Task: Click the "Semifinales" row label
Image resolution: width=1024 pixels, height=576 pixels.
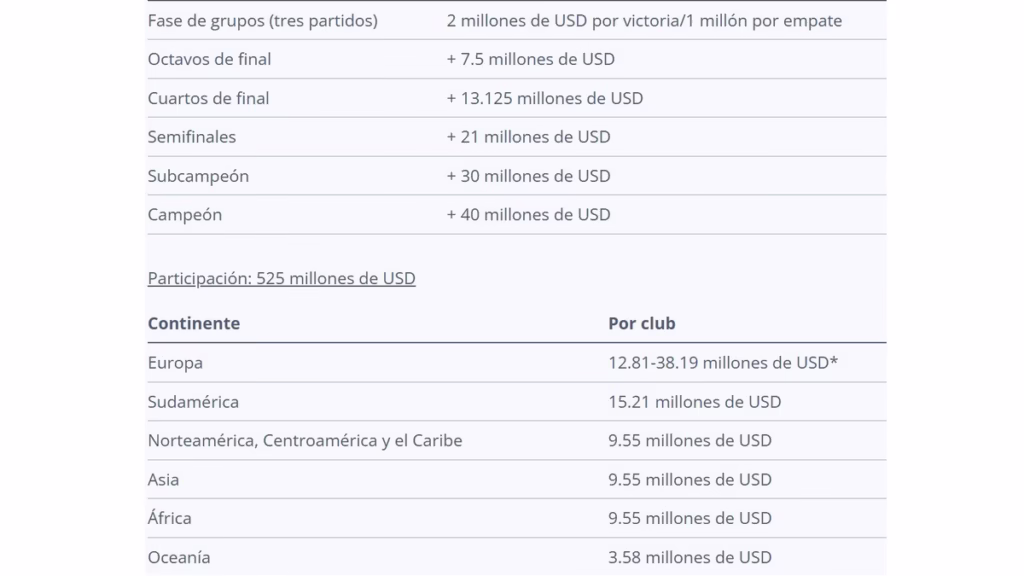Action: [x=192, y=136]
